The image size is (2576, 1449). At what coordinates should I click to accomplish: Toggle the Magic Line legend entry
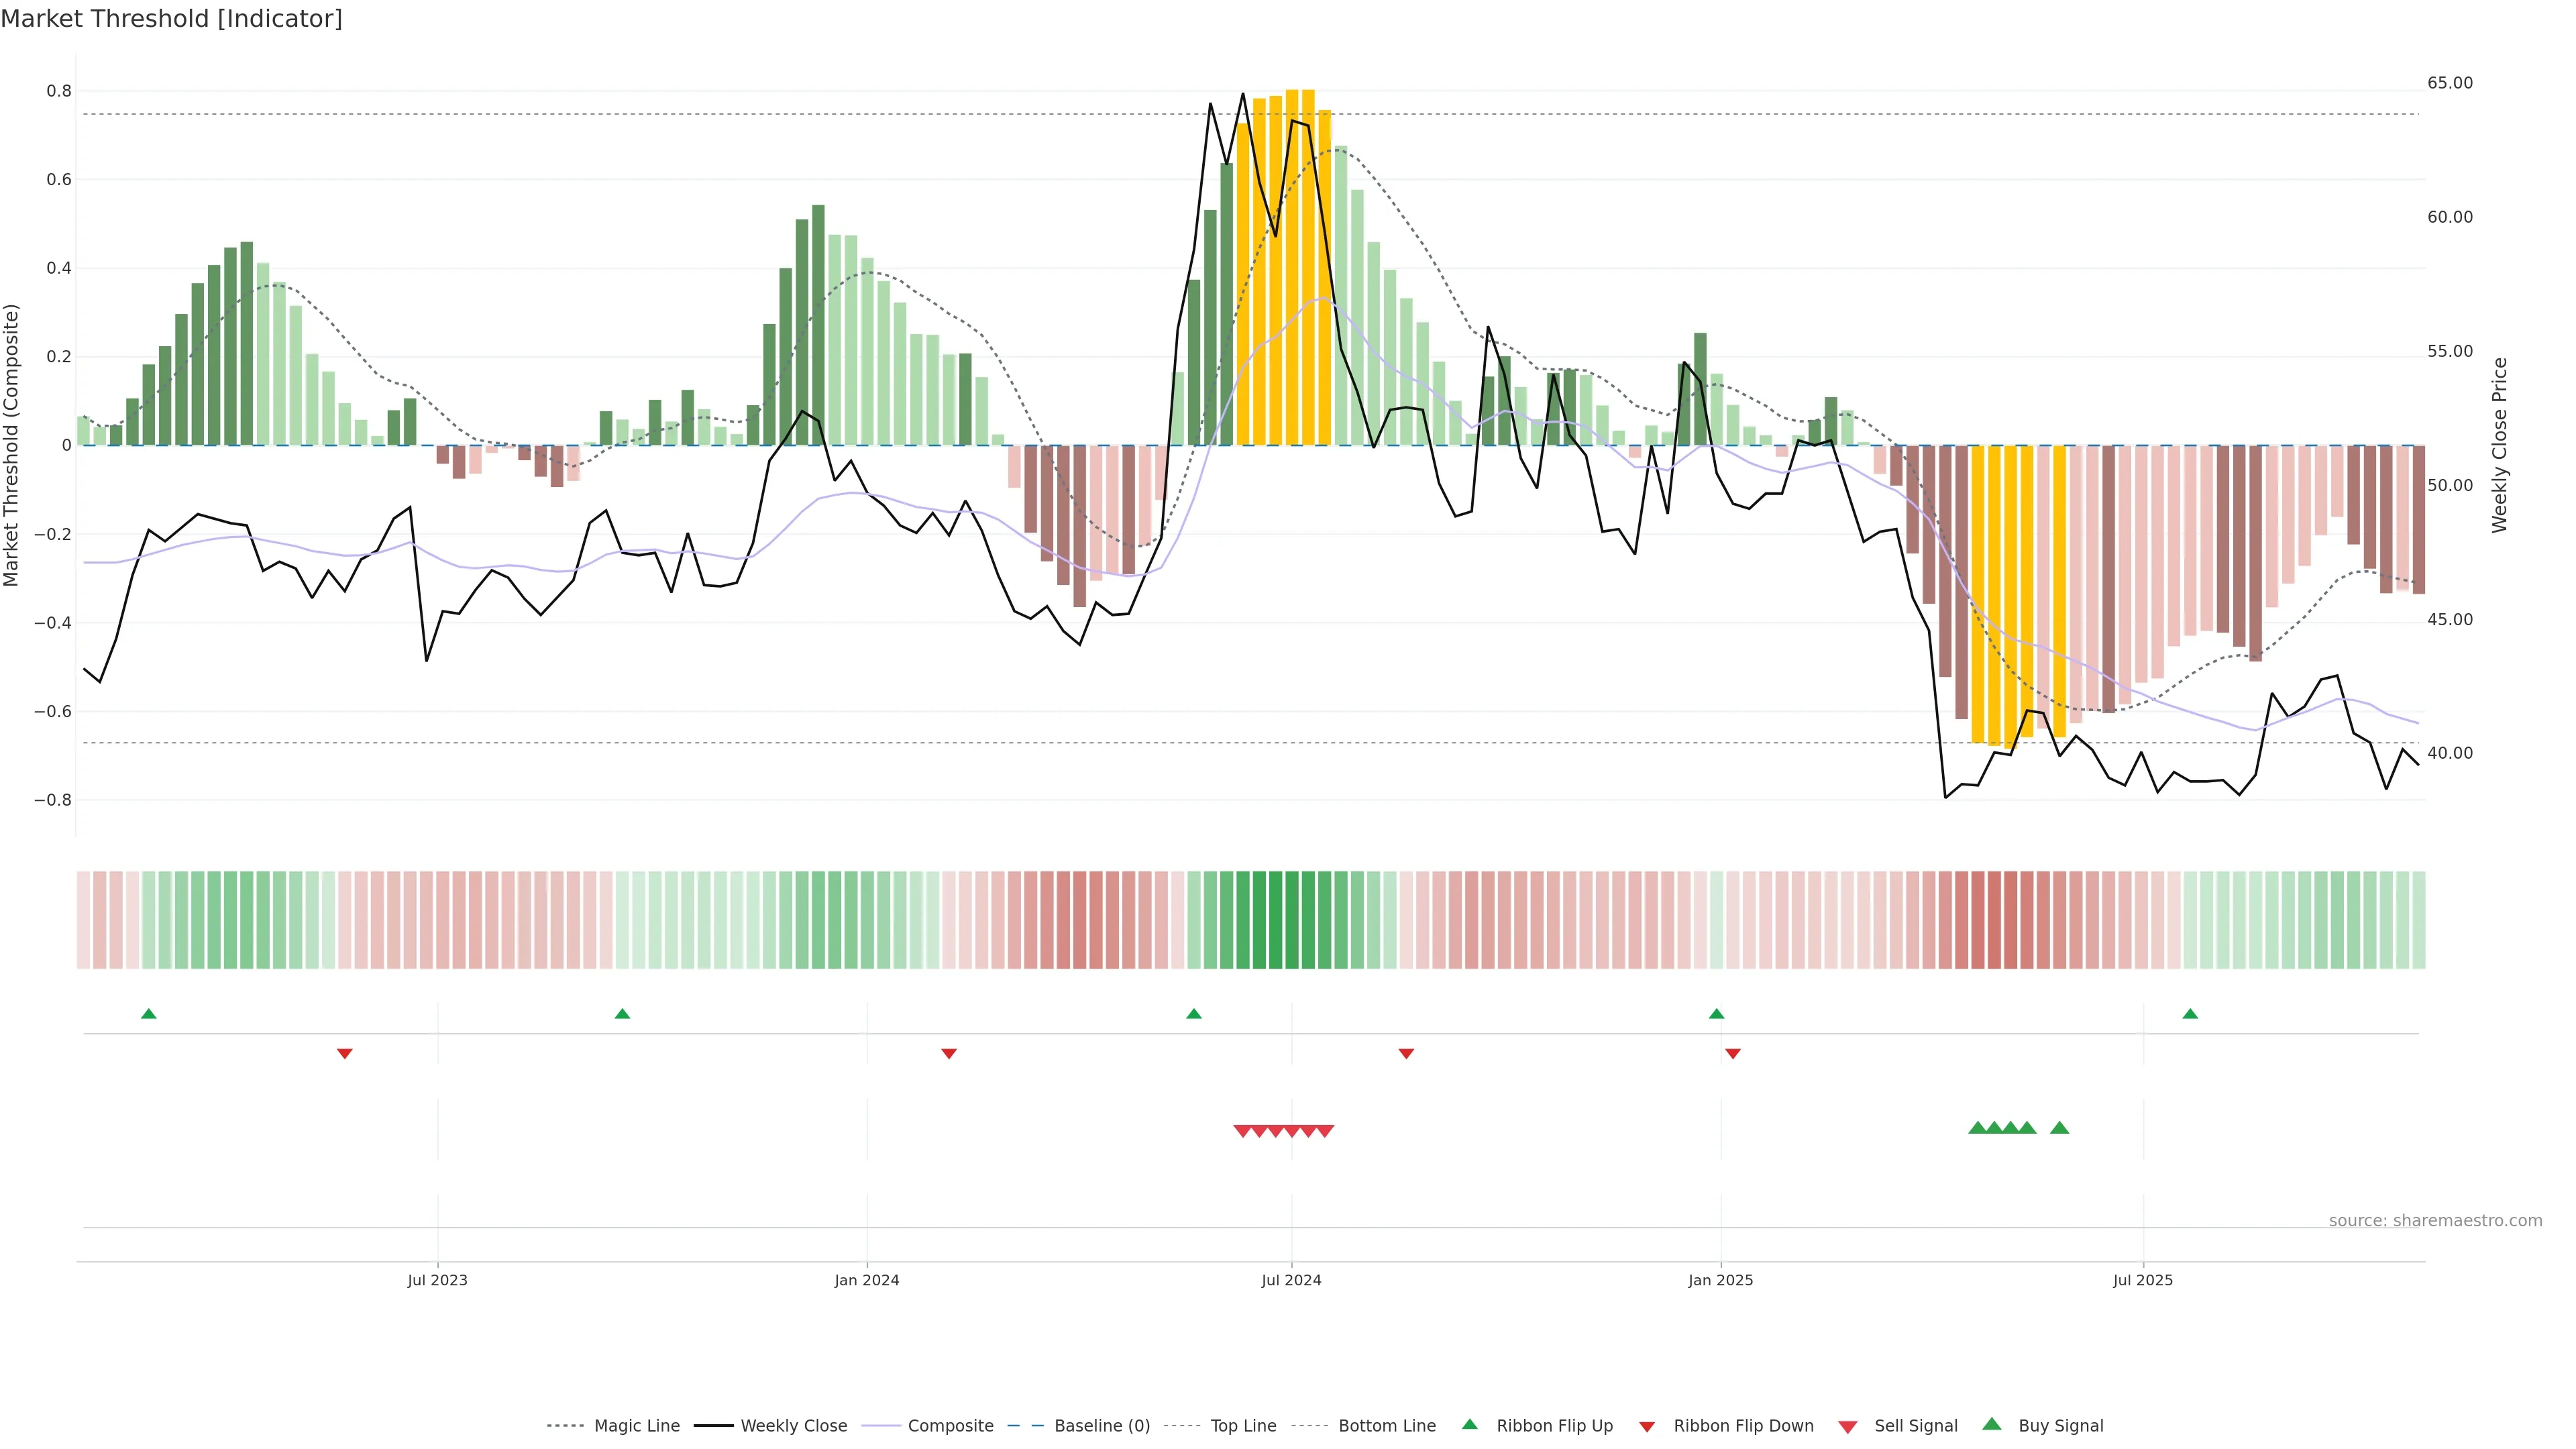(636, 1426)
